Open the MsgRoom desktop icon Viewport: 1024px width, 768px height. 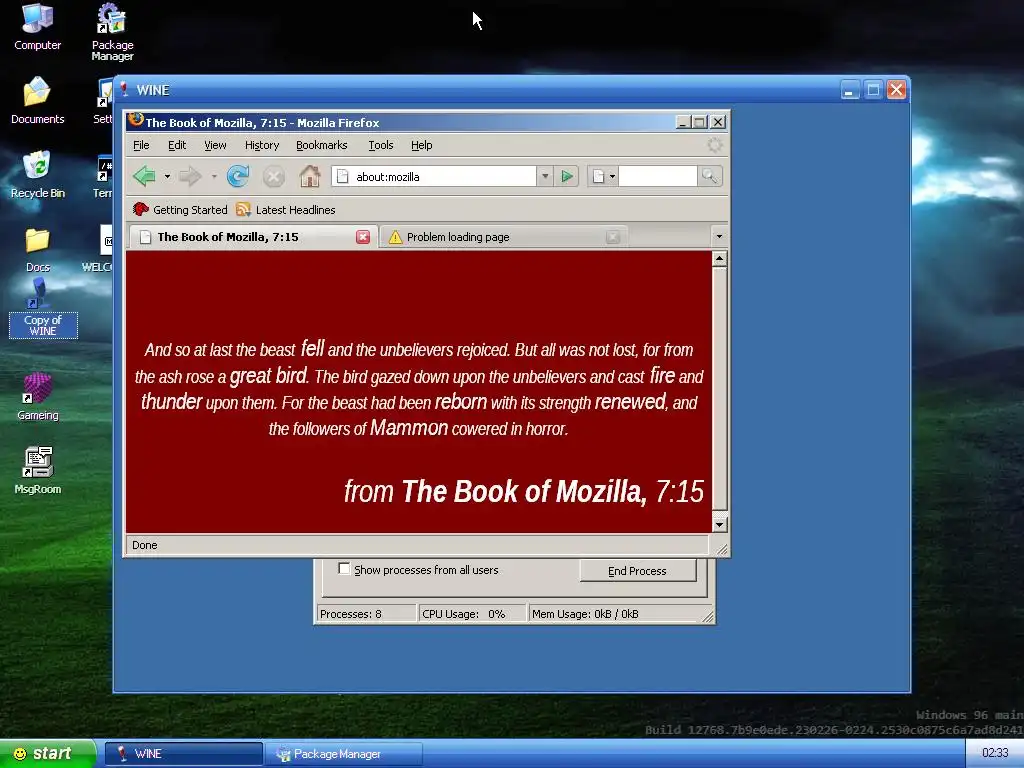37,471
